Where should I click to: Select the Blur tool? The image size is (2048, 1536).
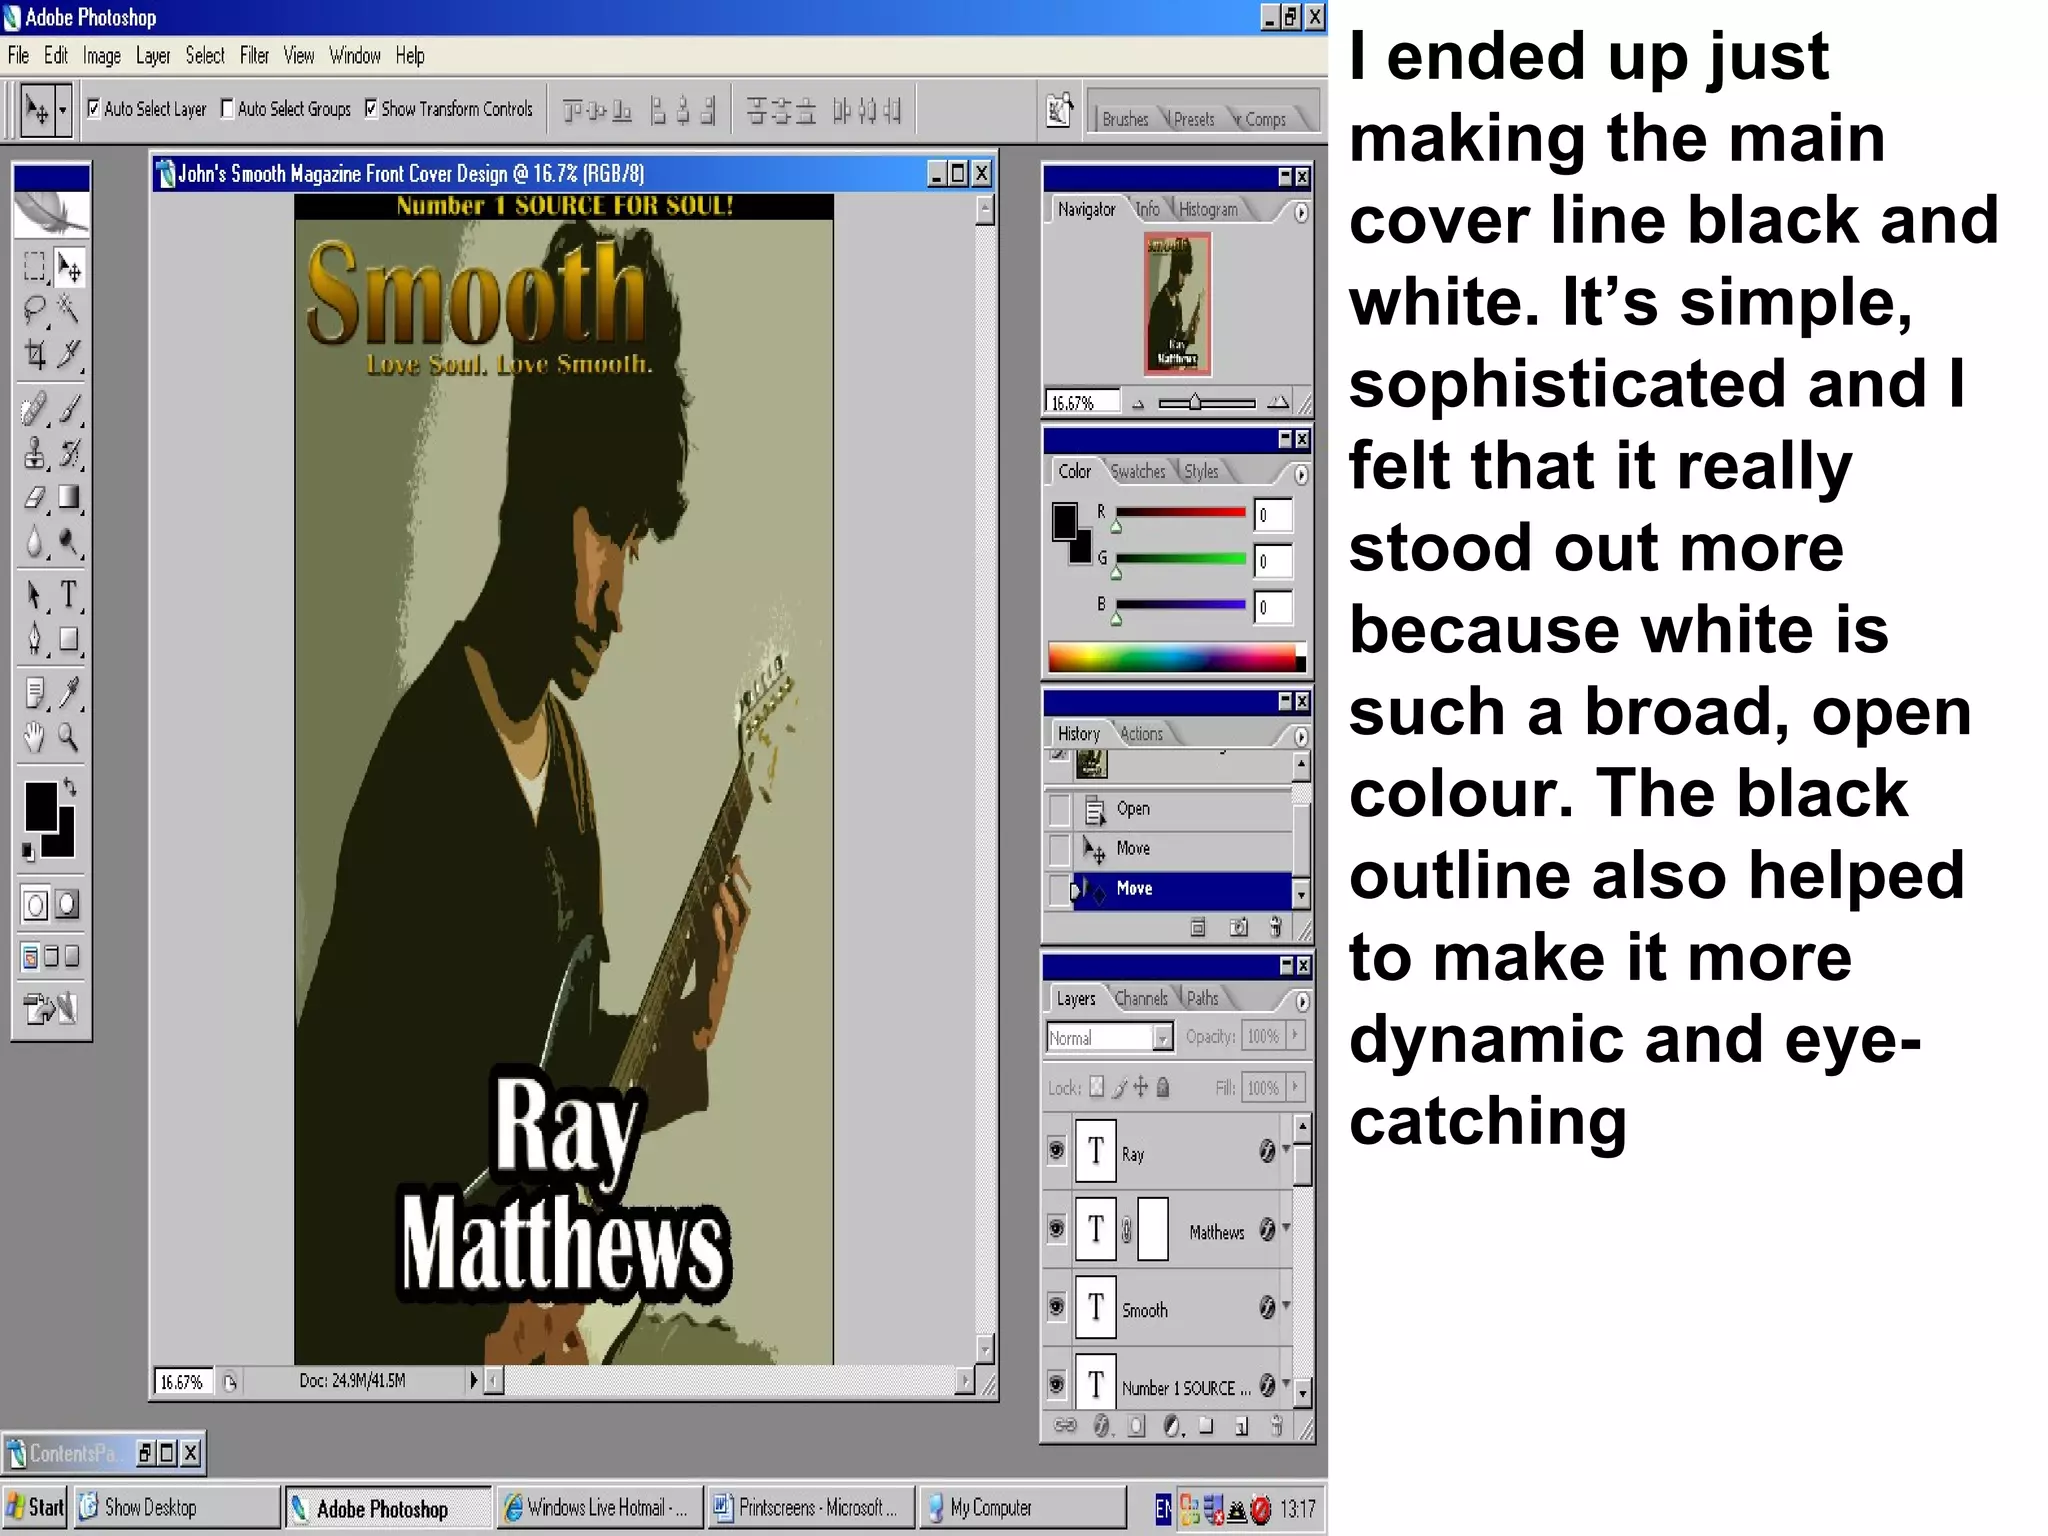coord(34,541)
